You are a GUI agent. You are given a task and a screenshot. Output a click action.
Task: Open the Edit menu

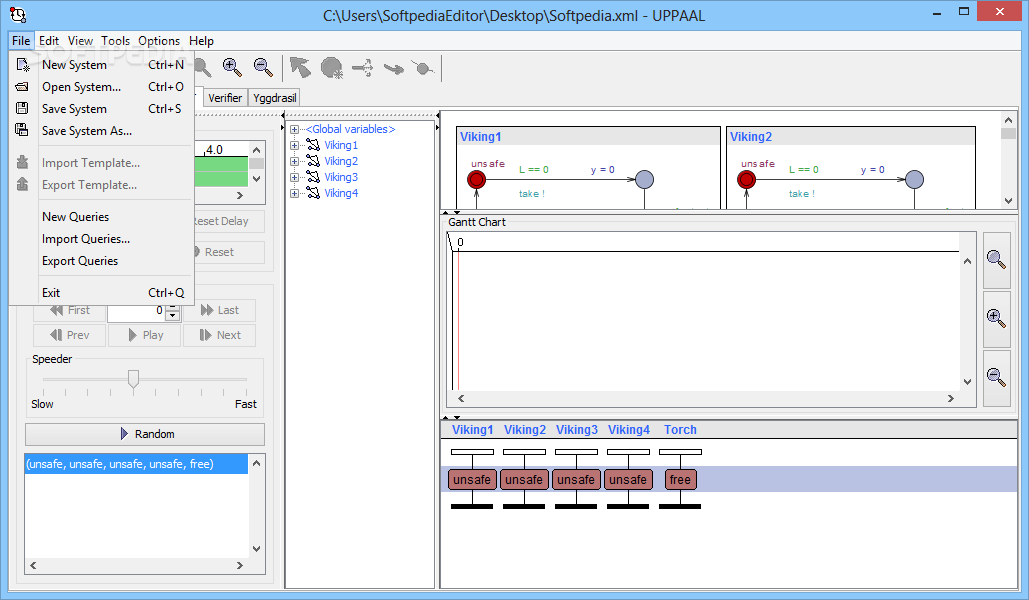49,41
